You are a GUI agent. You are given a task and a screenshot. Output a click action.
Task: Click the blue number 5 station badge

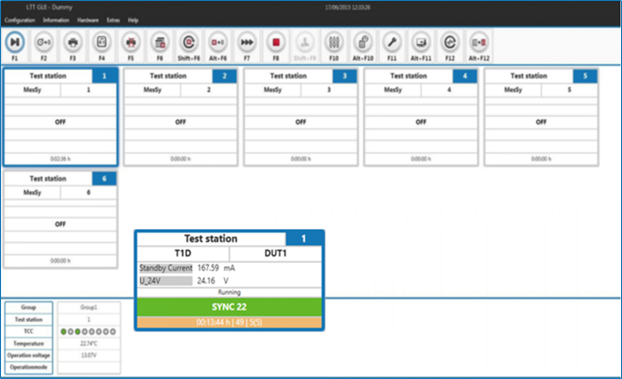(585, 76)
